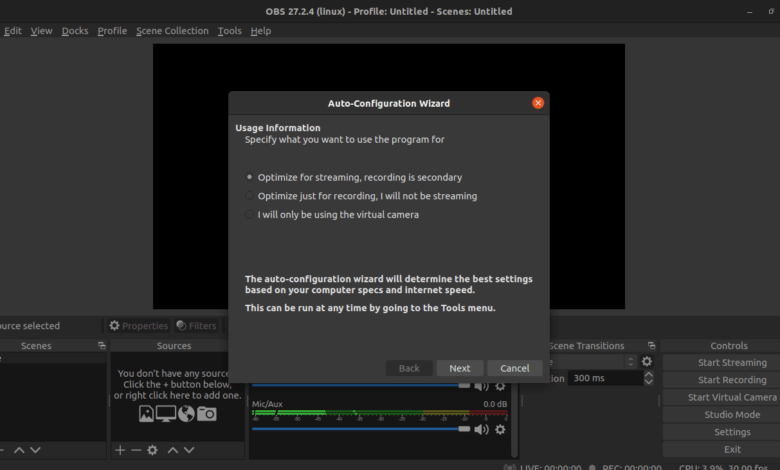780x470 pixels.
Task: Undock the Scenes panel
Action: click(102, 345)
